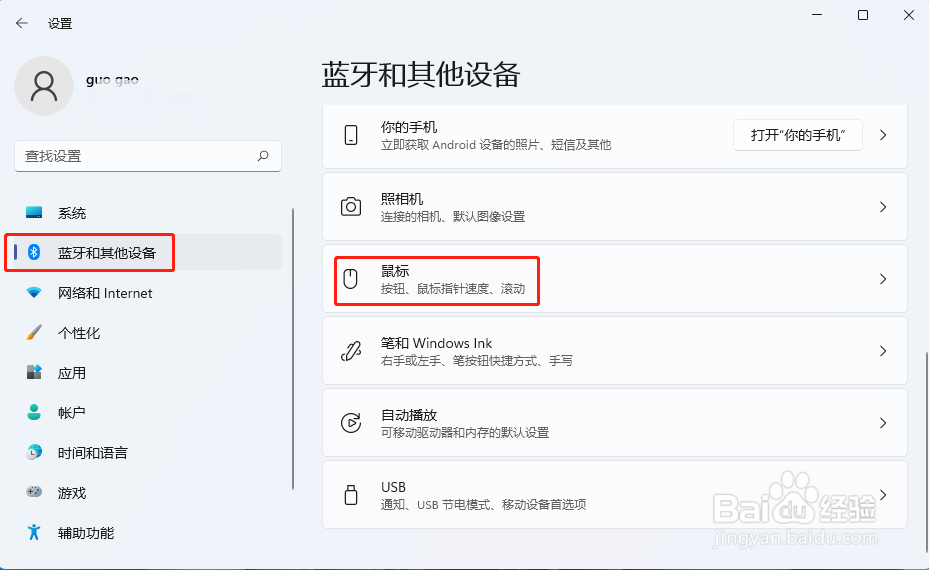Click the 查找设置 search field
The image size is (929, 570).
135,156
